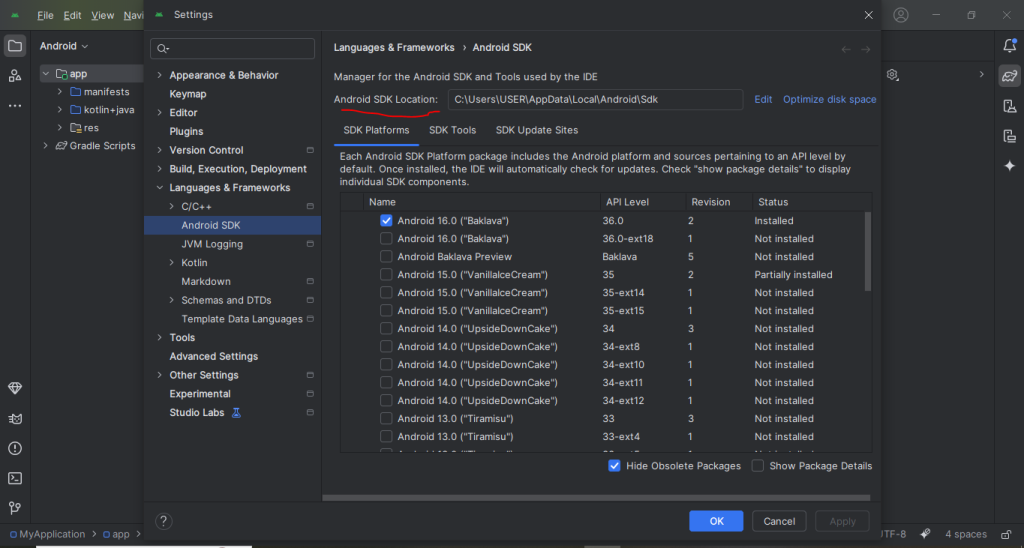Switch to SDK Update Sites tab

click(536, 130)
